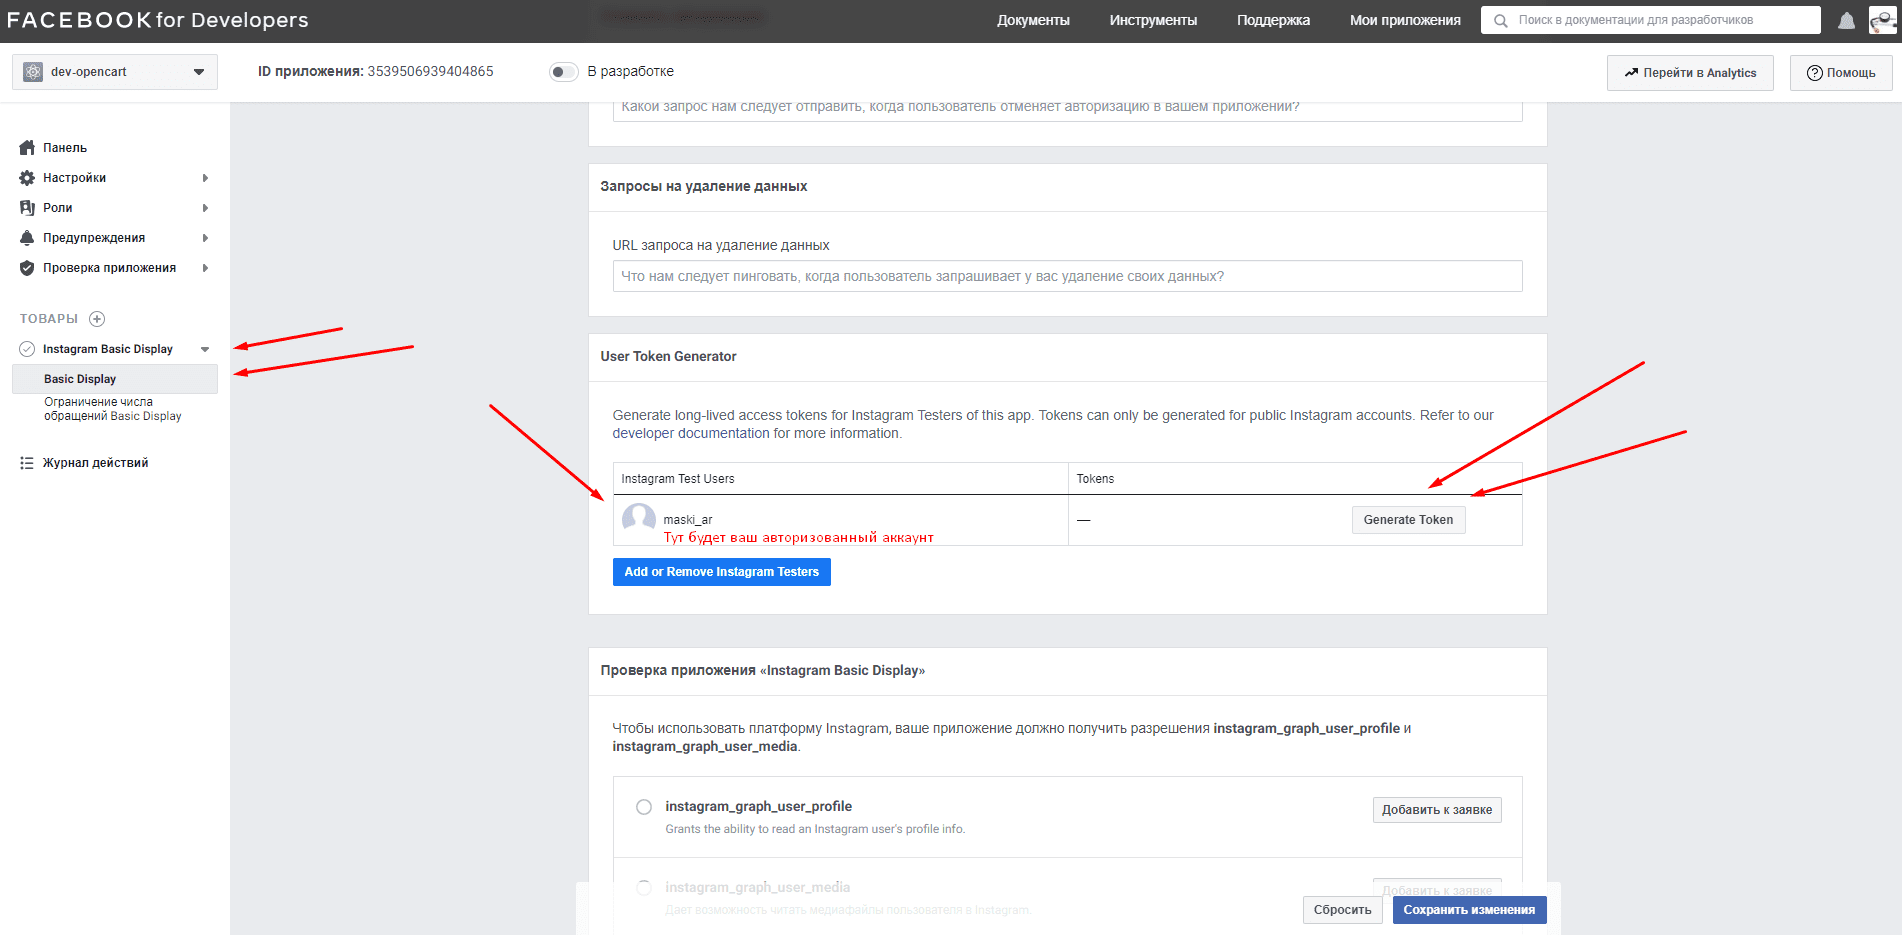Open Мои приложения menu
1902x935 pixels.
1405,20
